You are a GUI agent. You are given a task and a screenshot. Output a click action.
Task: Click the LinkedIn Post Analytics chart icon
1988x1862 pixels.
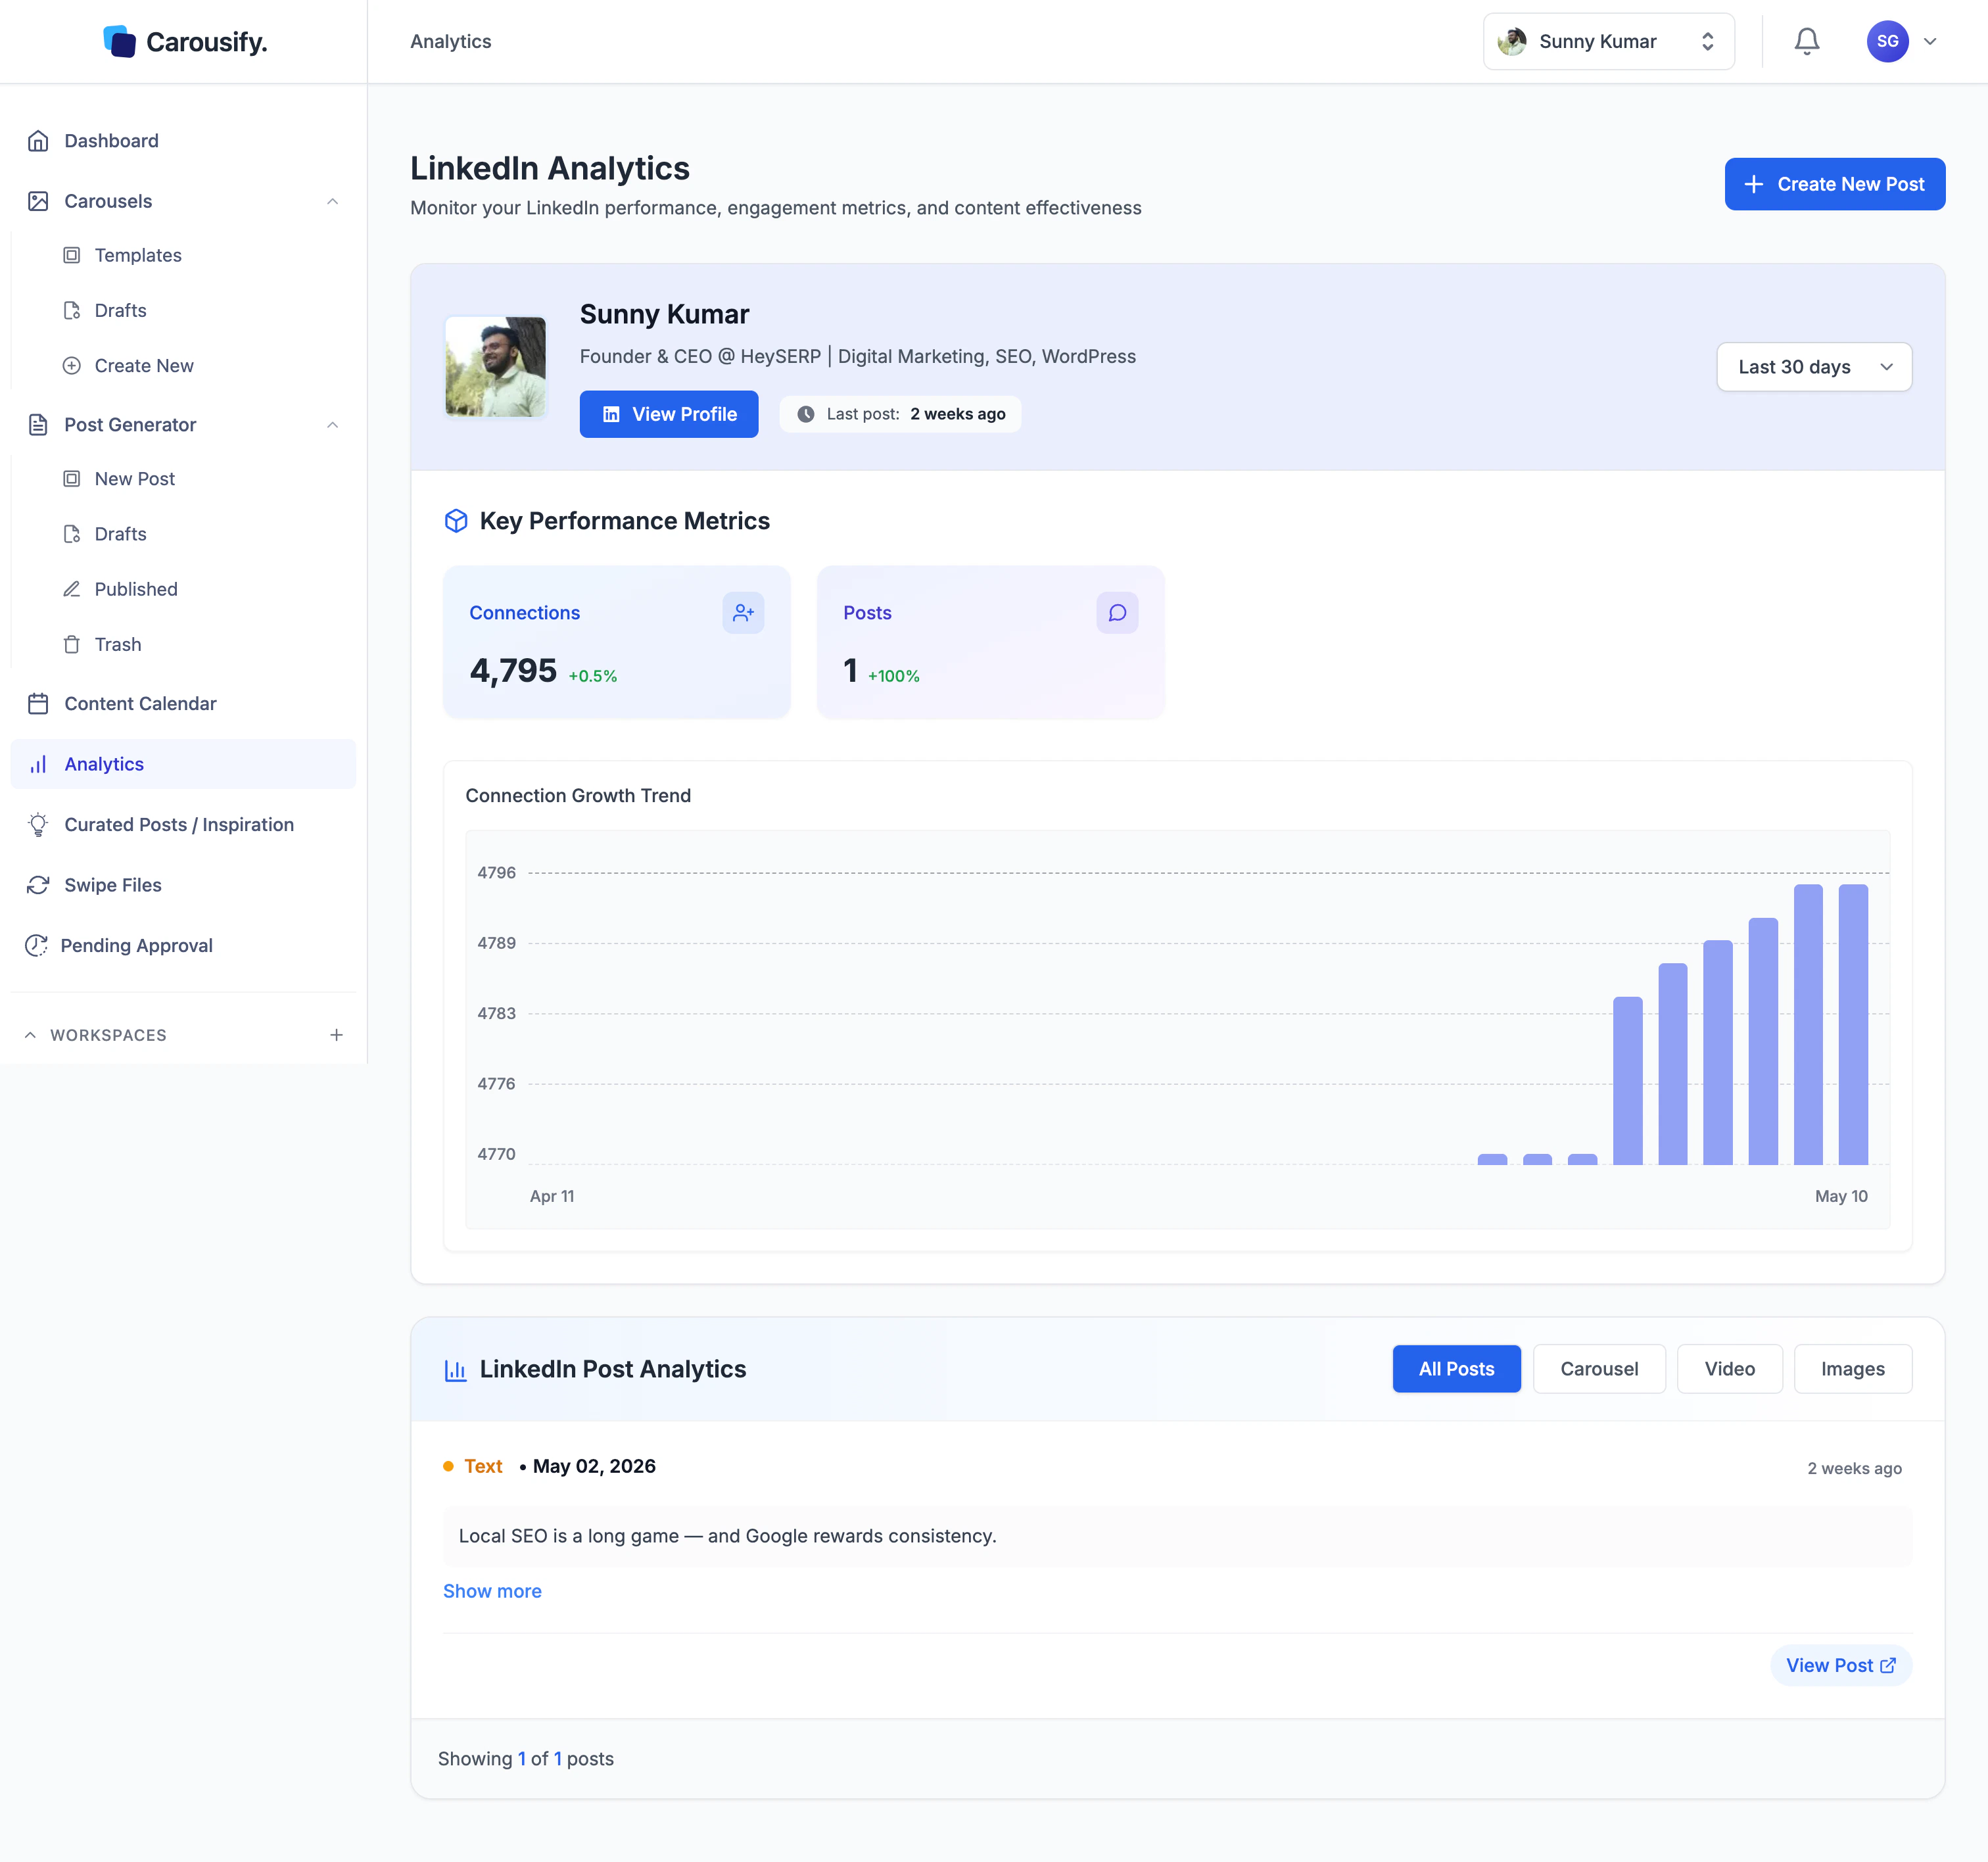[x=456, y=1370]
